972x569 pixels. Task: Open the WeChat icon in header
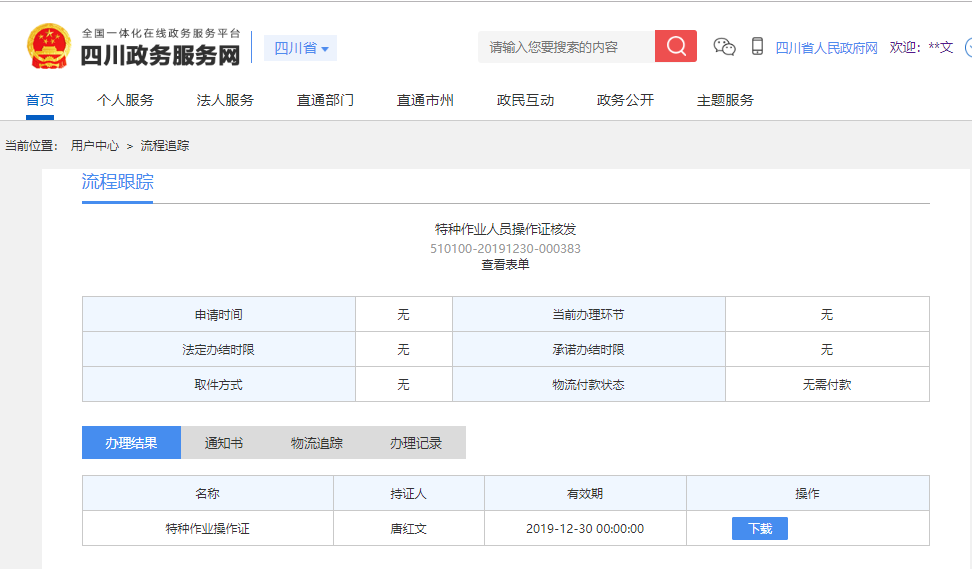(x=724, y=47)
